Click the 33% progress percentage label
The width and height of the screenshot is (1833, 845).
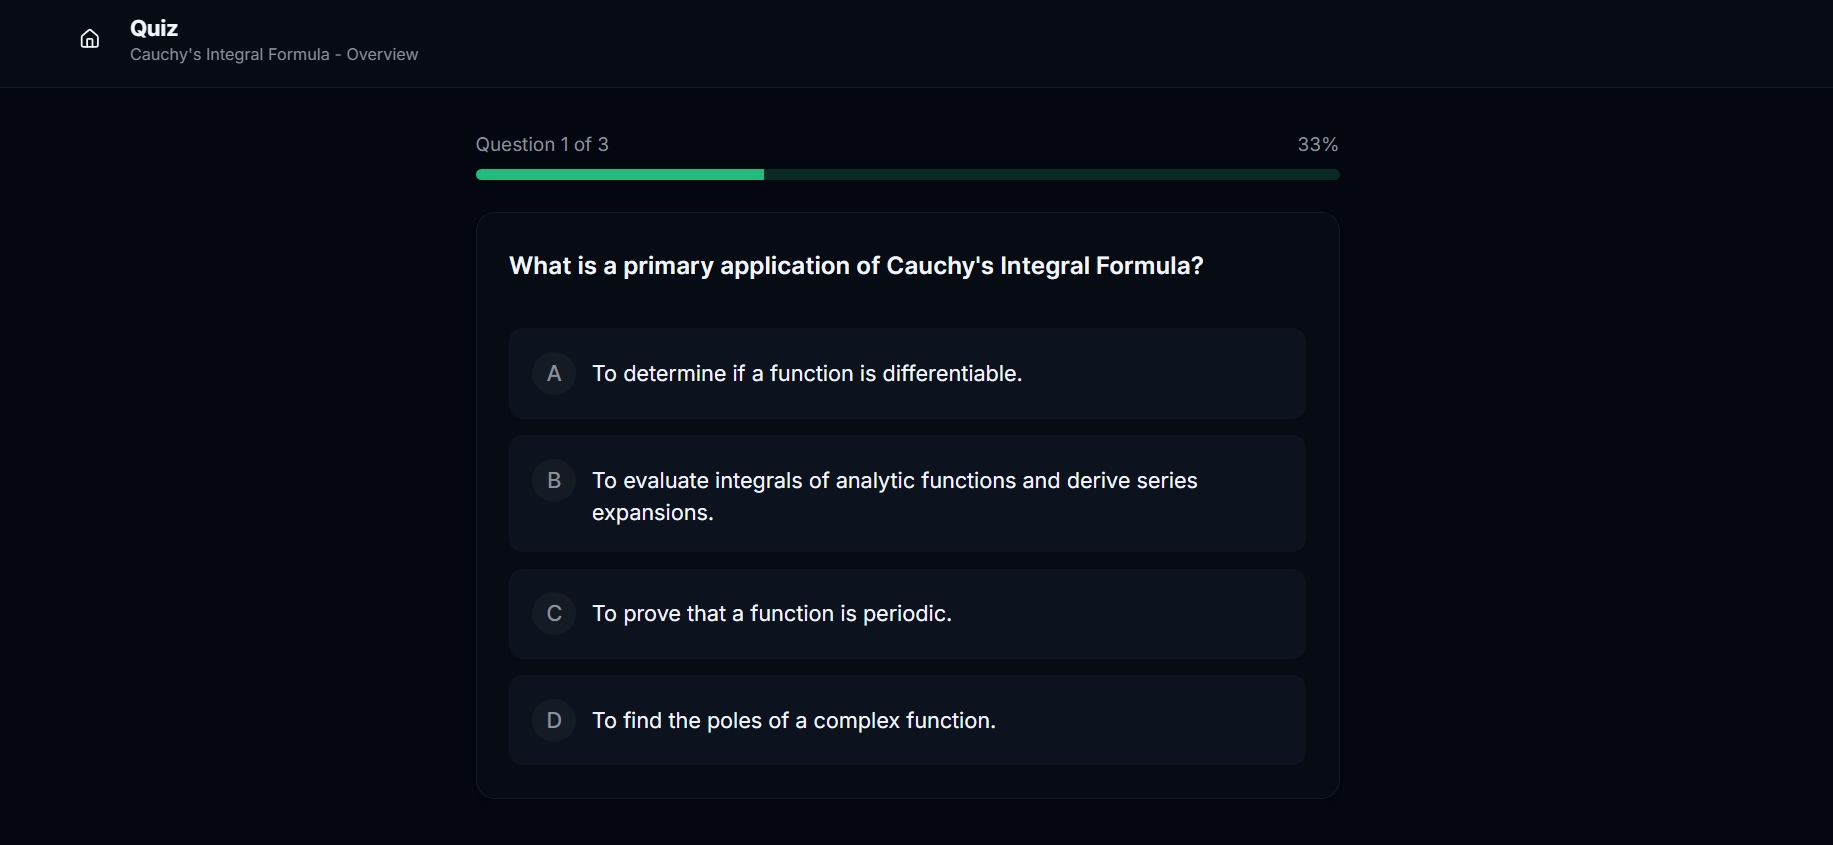tap(1317, 144)
